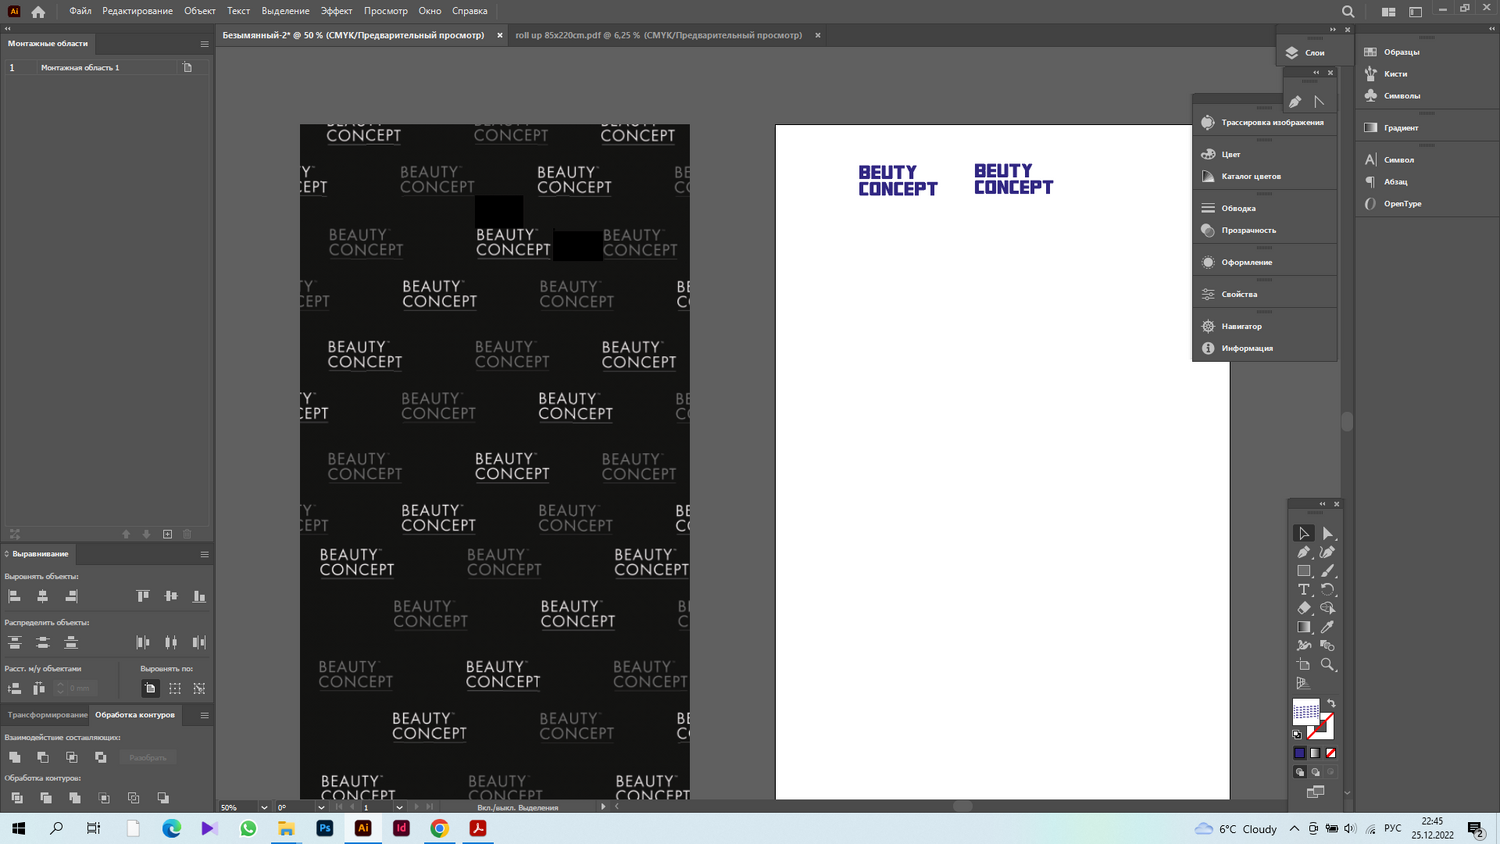The height and width of the screenshot is (844, 1500).
Task: Select the Eyedropper tool
Action: click(x=1328, y=627)
